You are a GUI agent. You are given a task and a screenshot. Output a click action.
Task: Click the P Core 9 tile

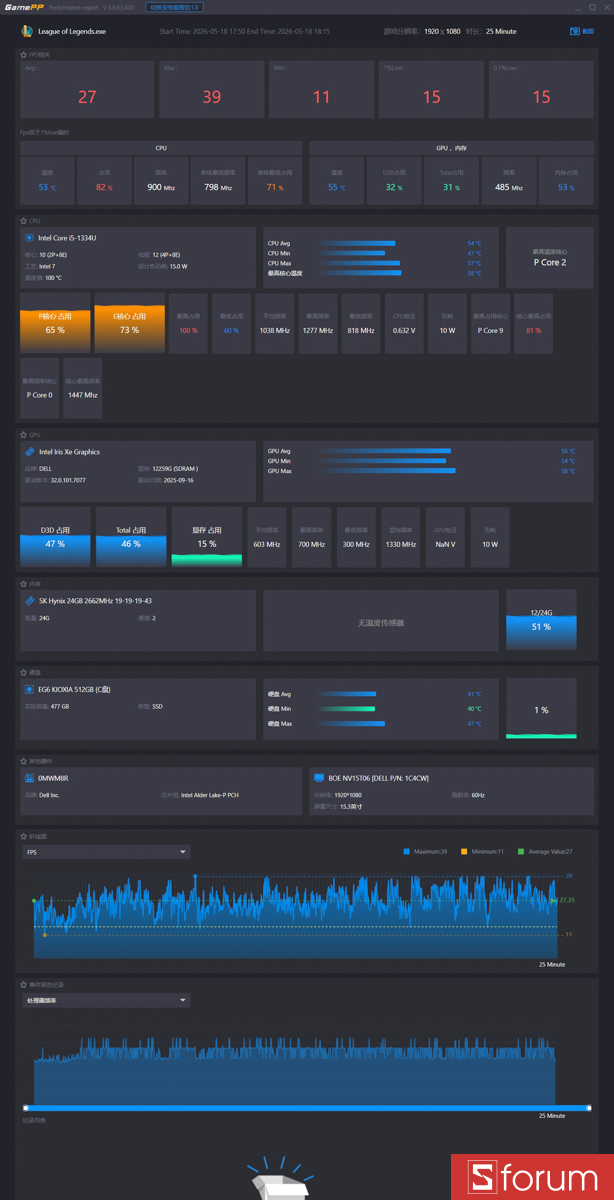coord(490,323)
